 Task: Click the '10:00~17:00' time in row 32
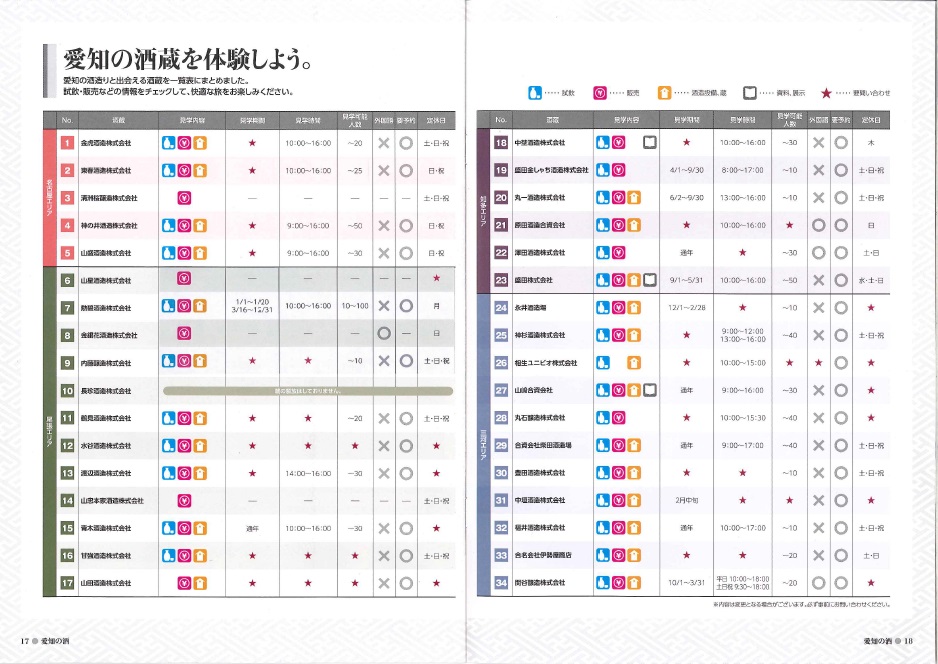(x=742, y=528)
